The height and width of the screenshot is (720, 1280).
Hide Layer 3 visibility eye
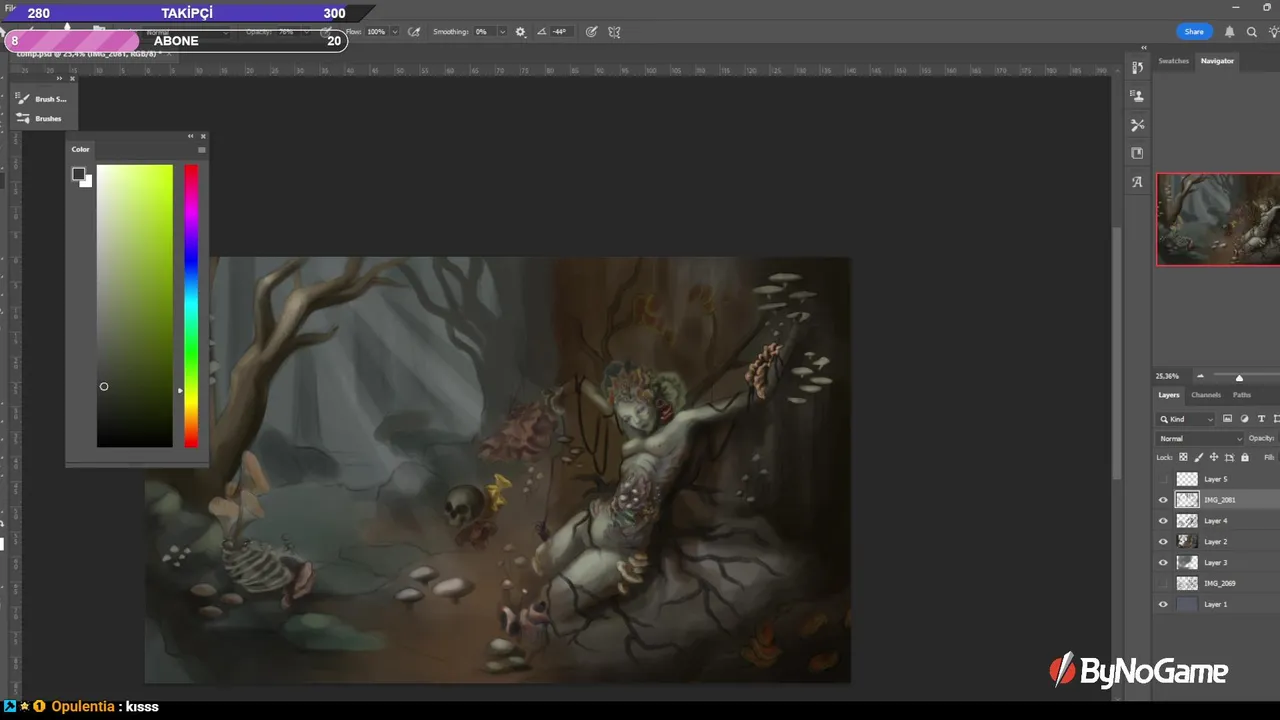tap(1163, 563)
